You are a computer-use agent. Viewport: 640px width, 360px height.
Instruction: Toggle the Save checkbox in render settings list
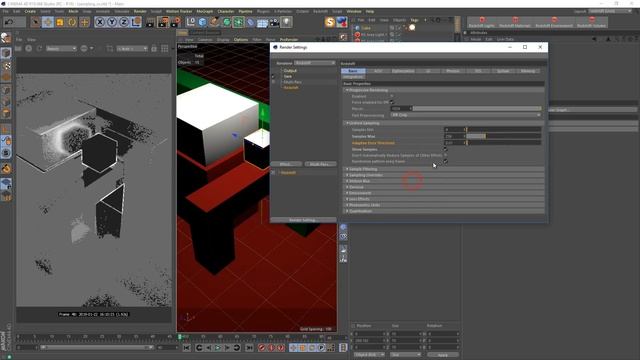click(x=273, y=76)
